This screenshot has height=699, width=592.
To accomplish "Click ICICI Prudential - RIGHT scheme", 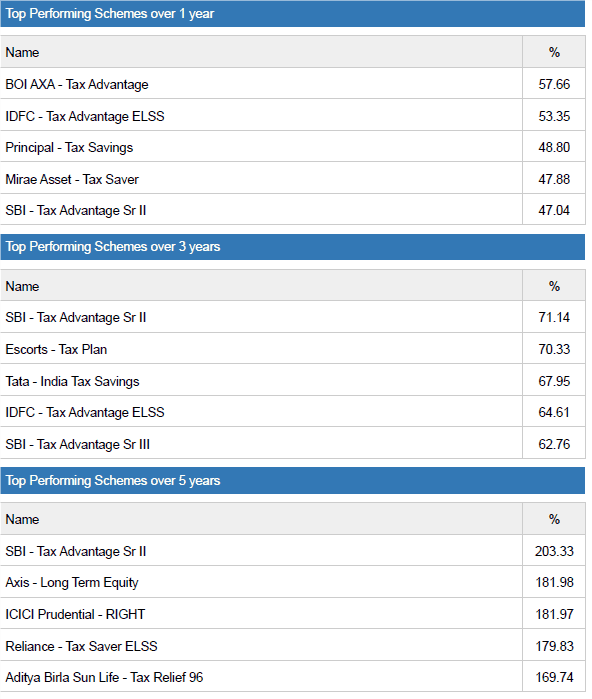I will coord(75,614).
